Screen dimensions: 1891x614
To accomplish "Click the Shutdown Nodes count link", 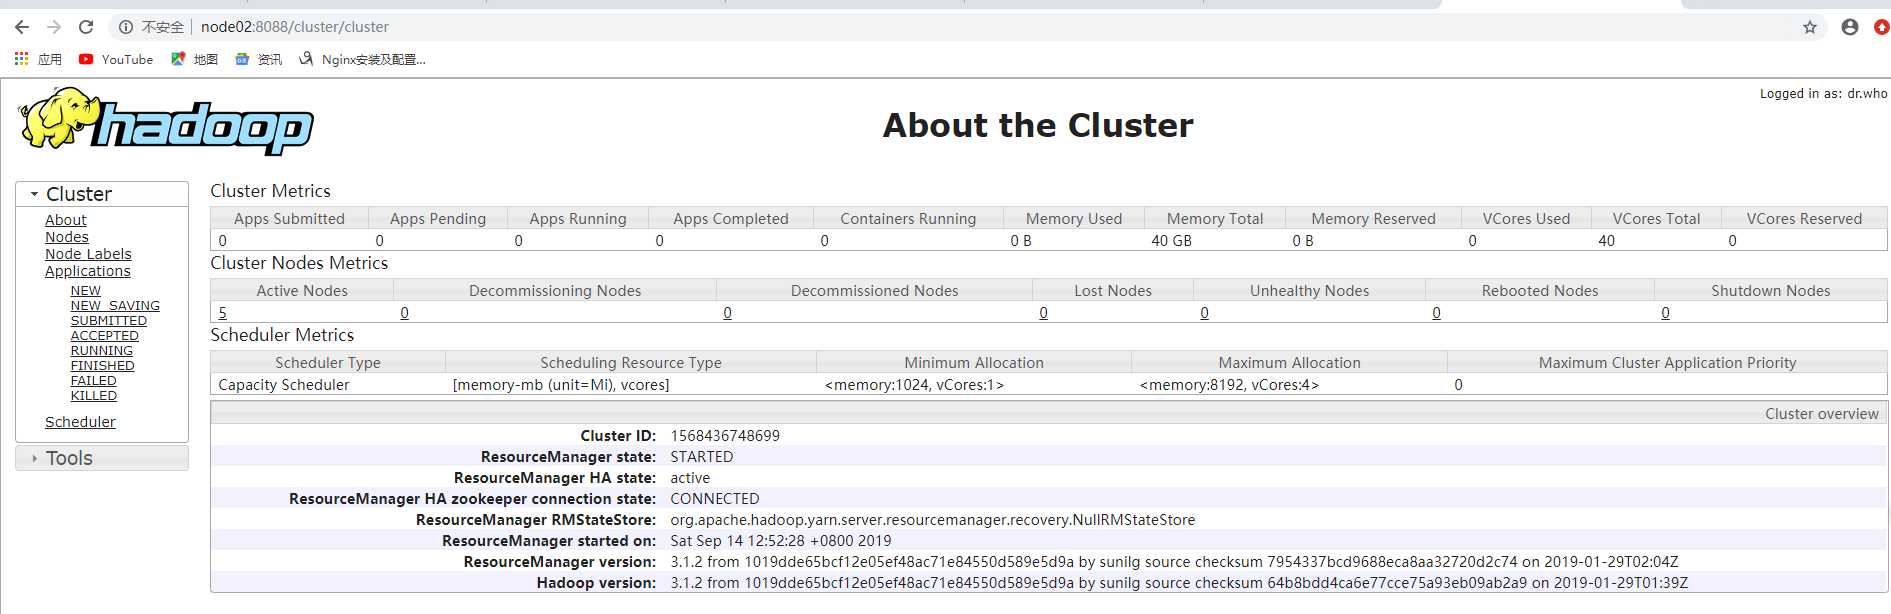I will coord(1665,313).
